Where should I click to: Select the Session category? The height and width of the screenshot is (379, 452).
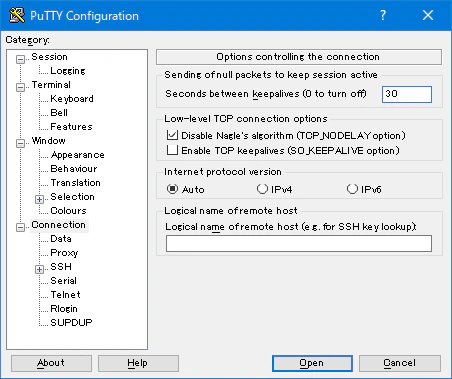click(49, 57)
